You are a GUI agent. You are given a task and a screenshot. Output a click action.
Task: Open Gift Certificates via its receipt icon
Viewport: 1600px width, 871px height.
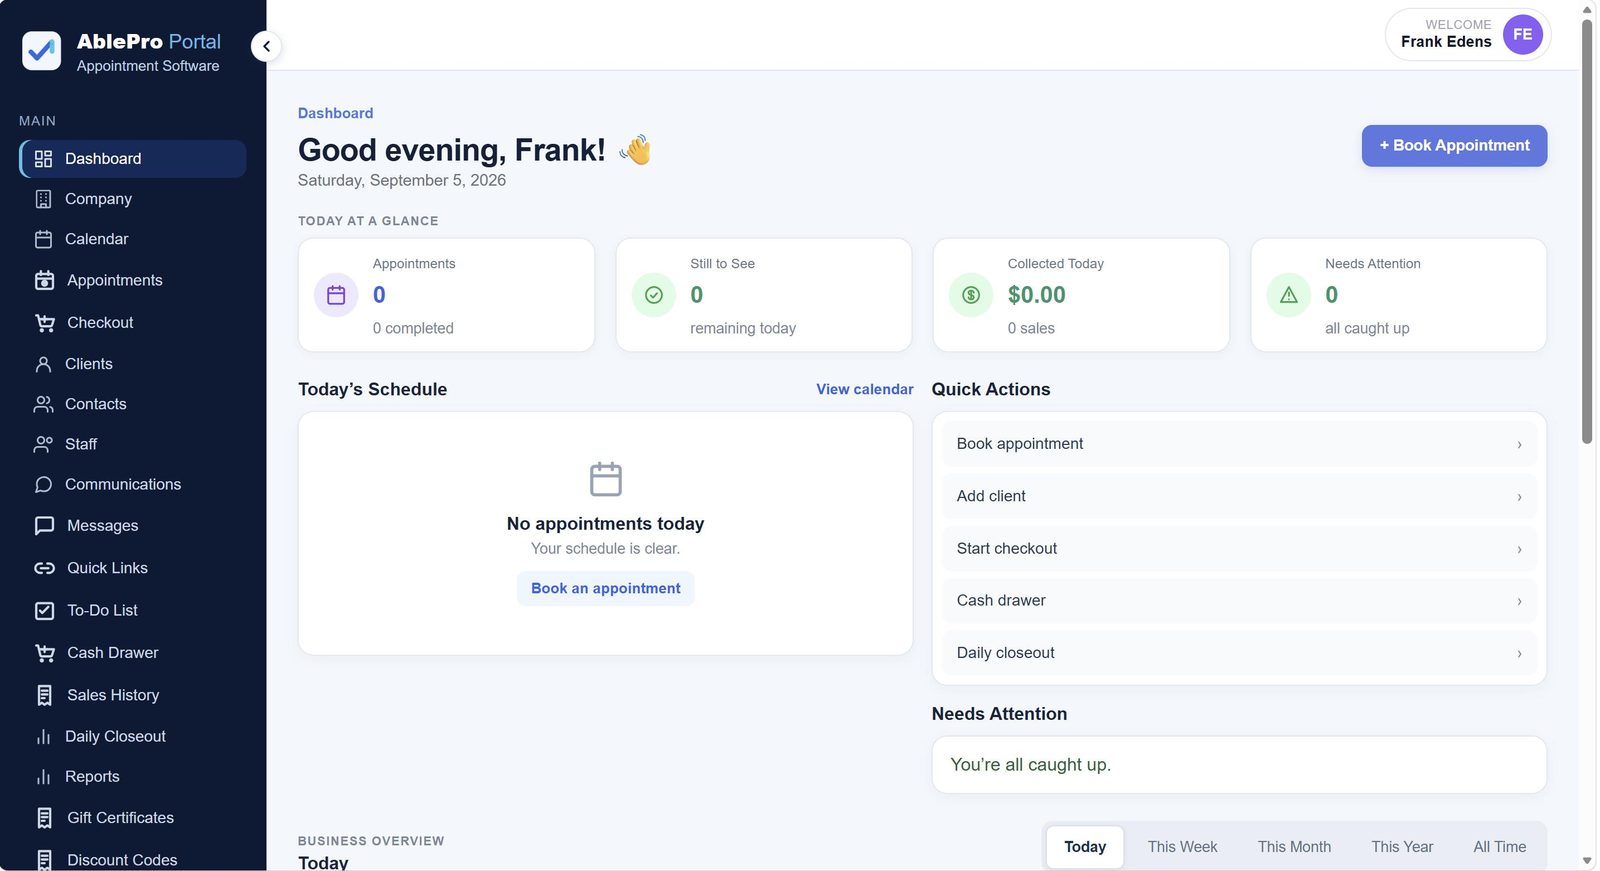[x=44, y=818]
